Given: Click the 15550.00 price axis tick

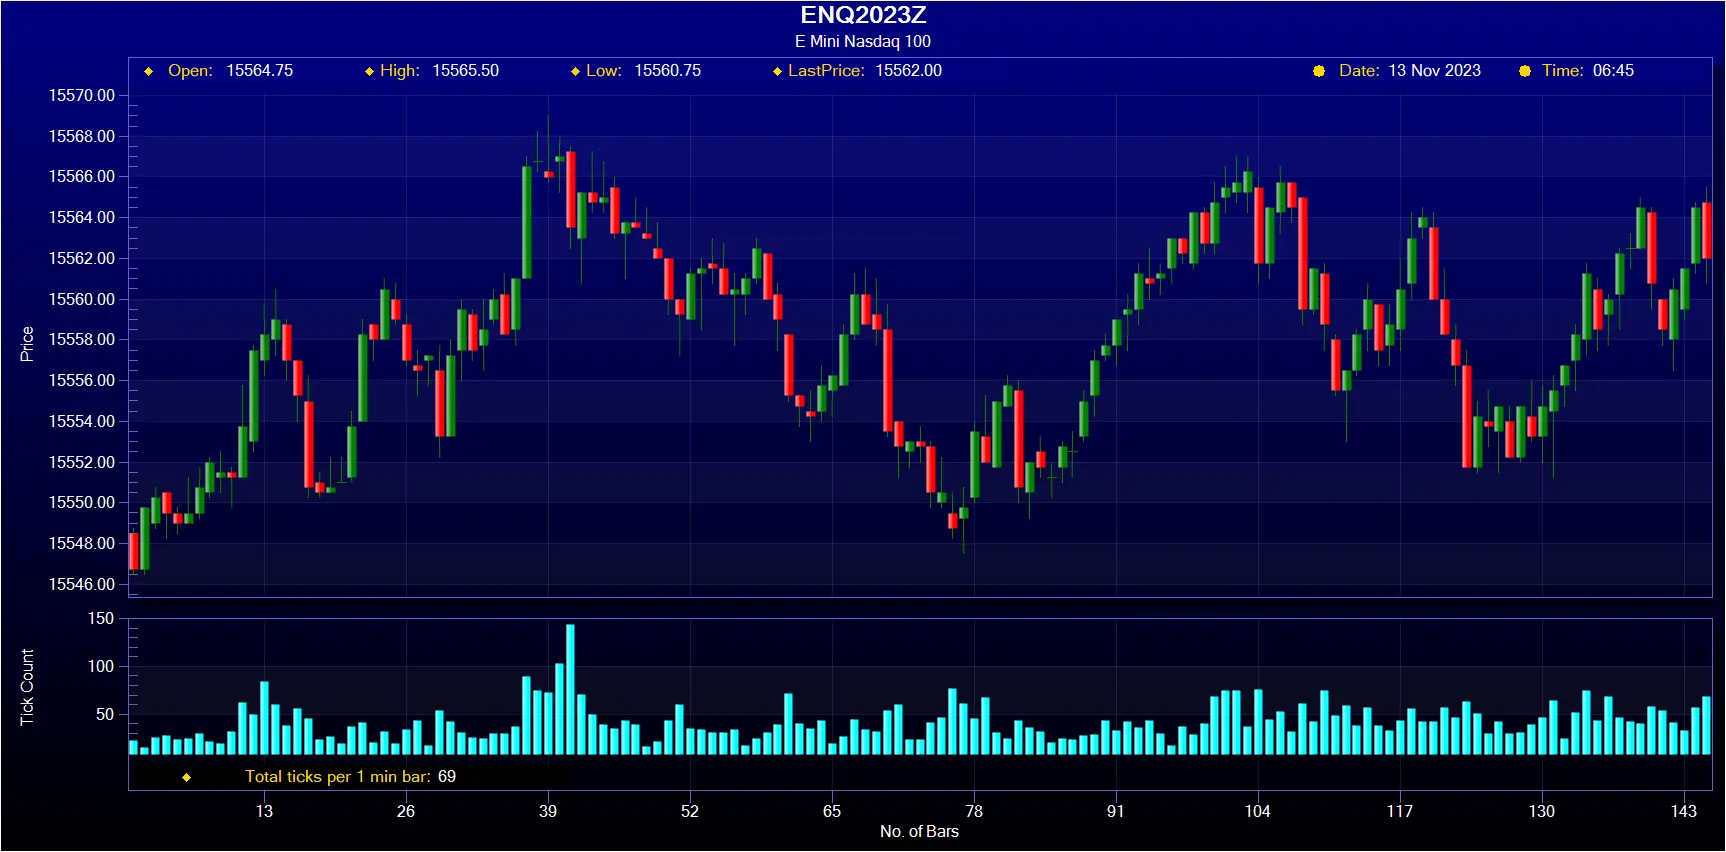Looking at the screenshot, I should (x=82, y=502).
